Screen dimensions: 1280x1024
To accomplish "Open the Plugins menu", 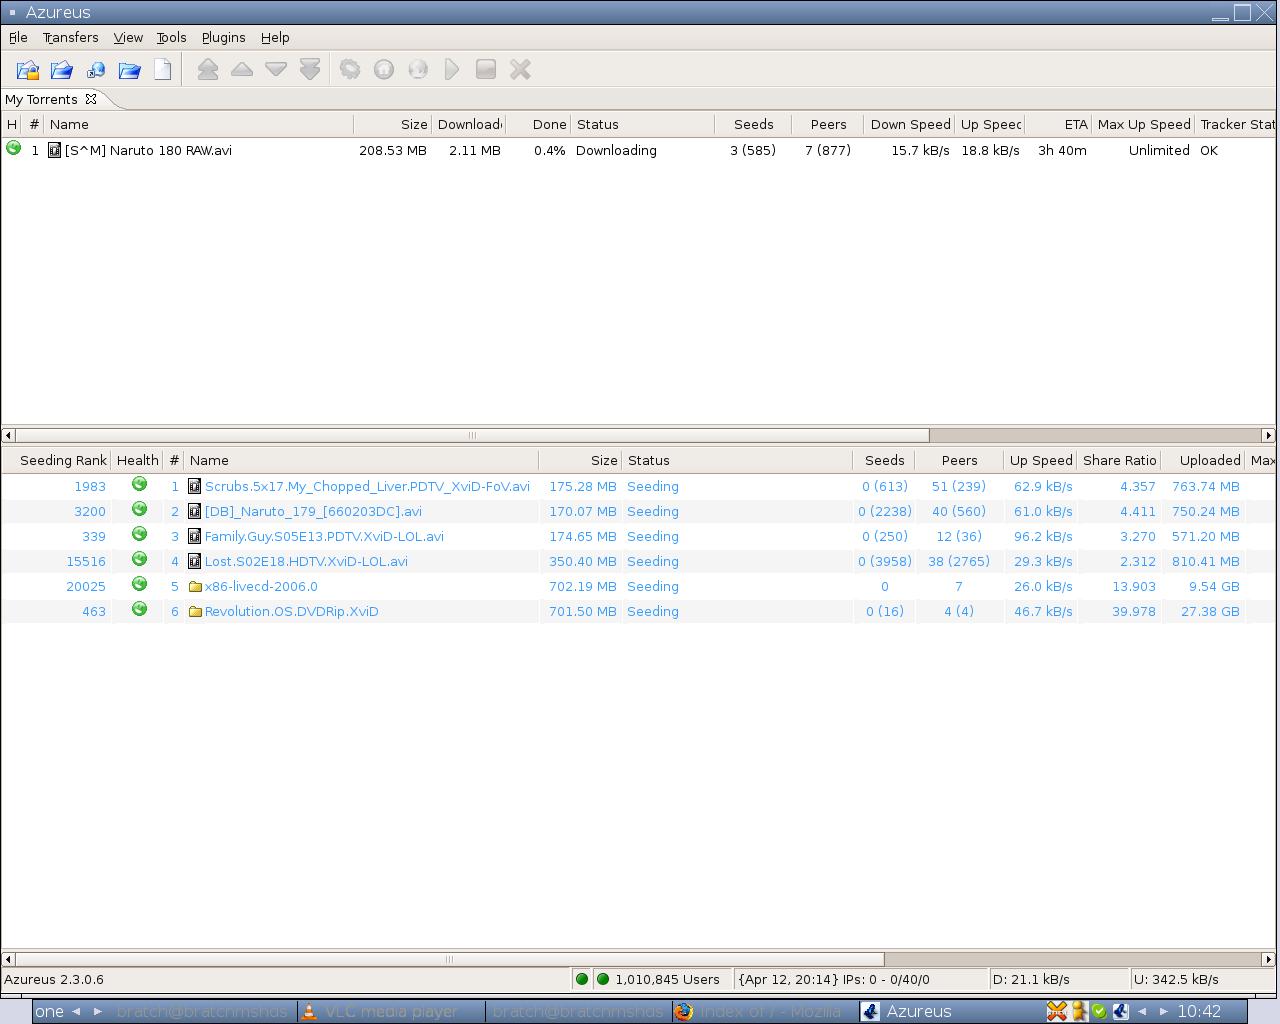I will [x=223, y=37].
